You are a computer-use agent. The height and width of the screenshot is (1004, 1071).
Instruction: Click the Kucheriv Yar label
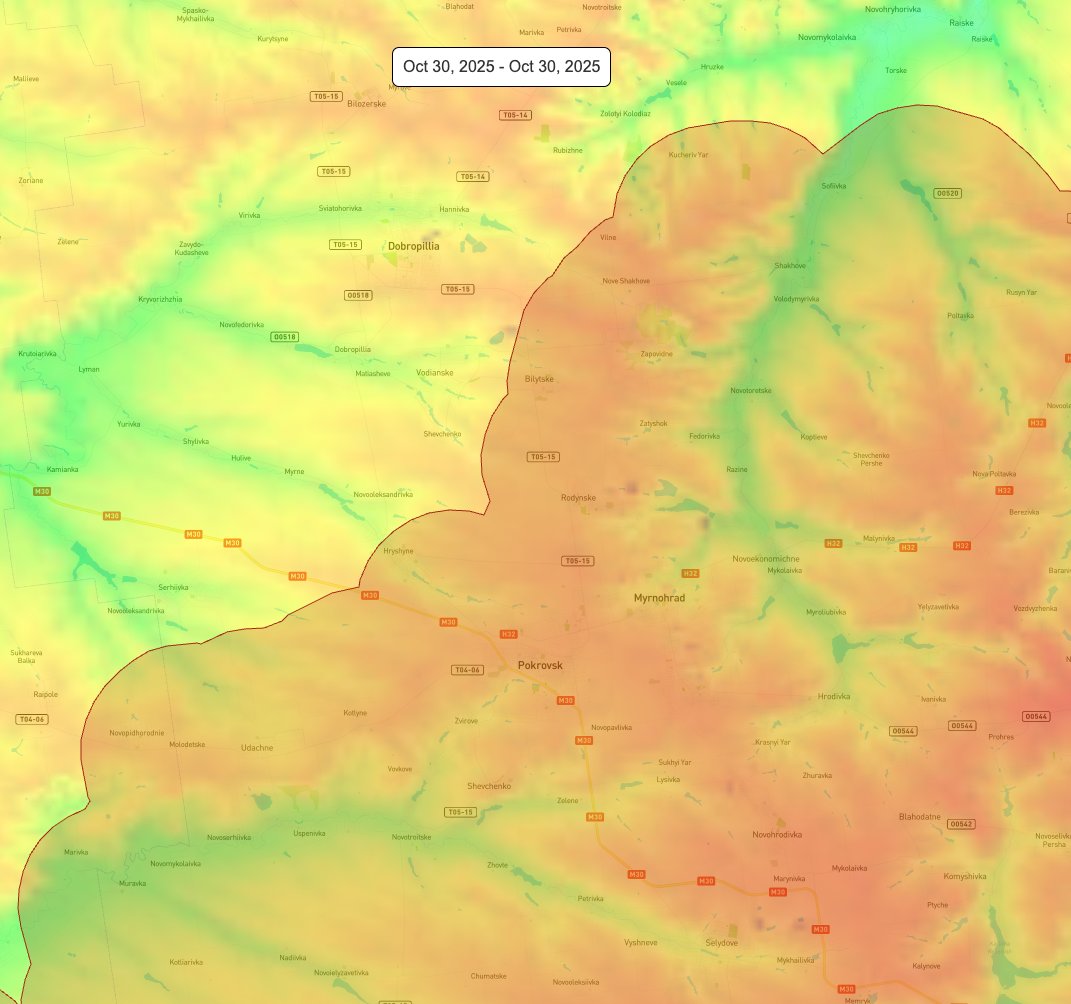(x=688, y=155)
